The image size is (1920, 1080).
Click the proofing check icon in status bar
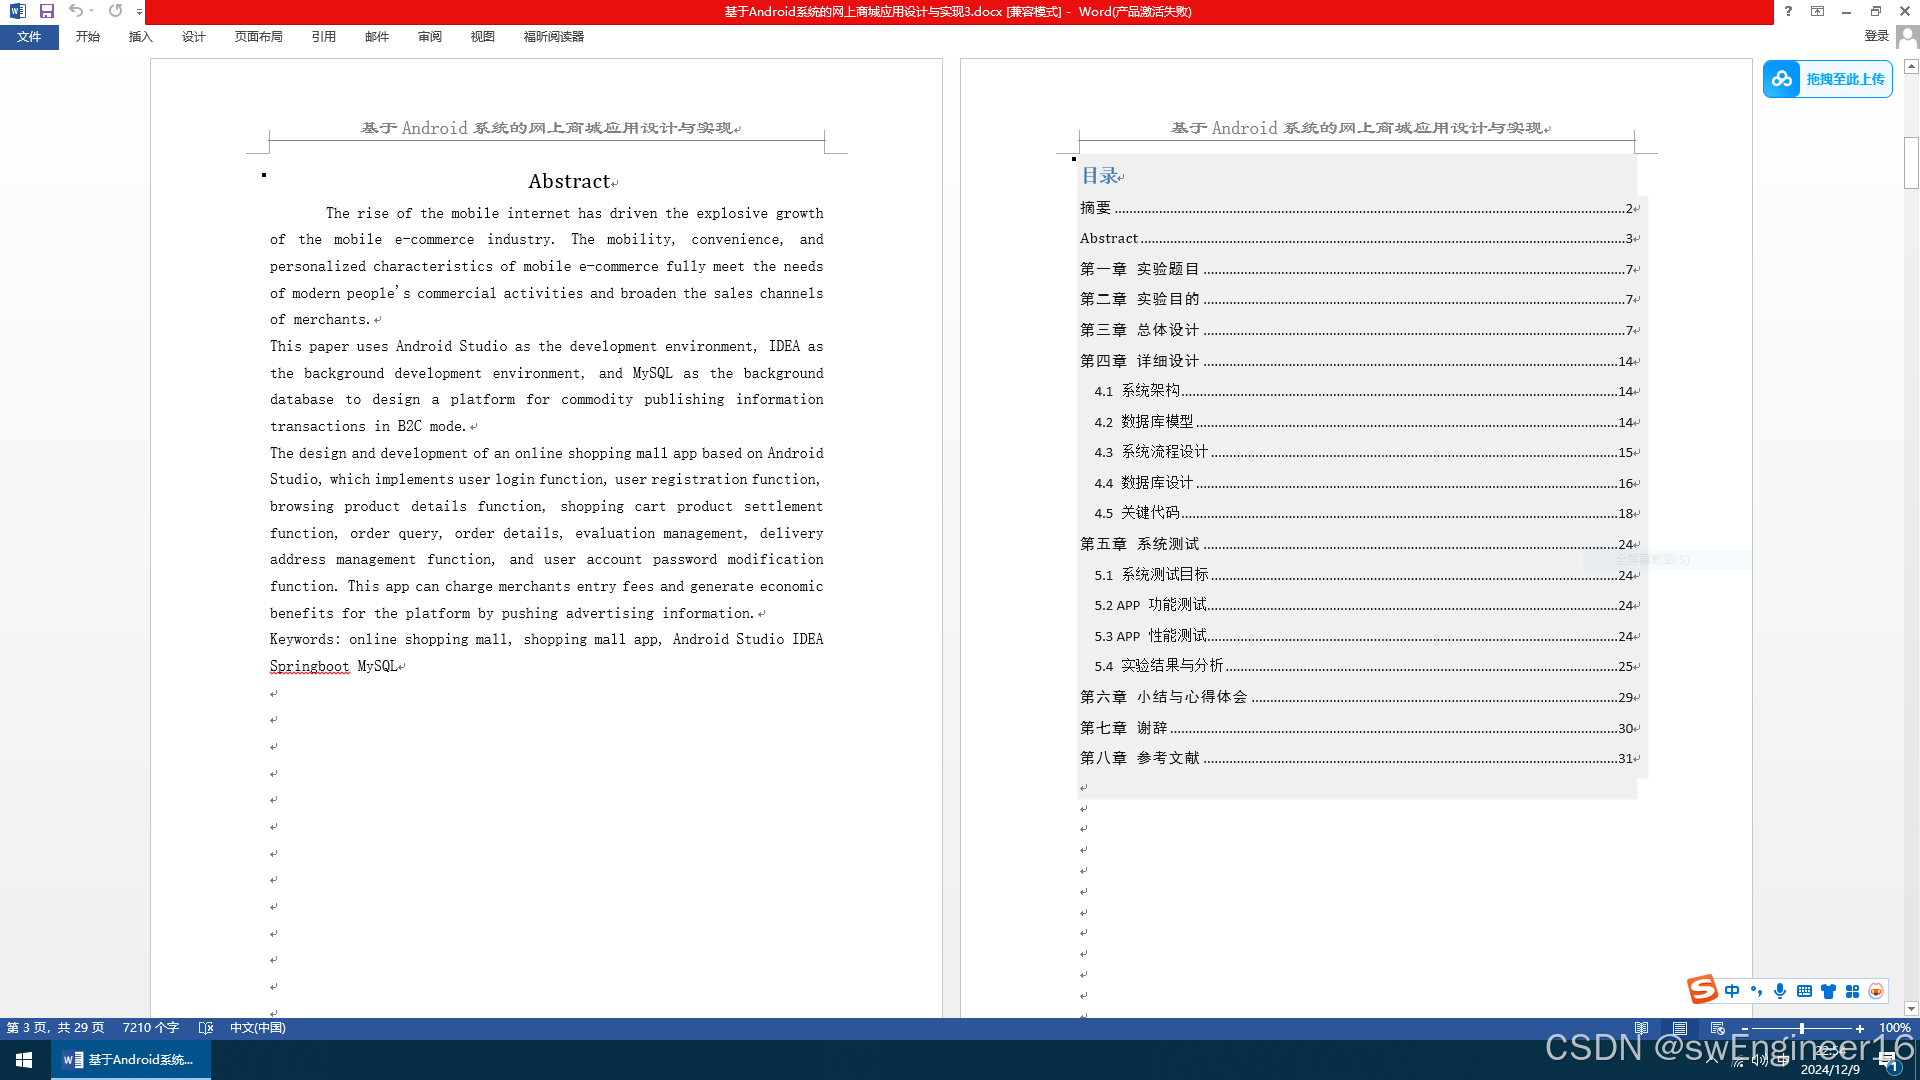tap(206, 1028)
